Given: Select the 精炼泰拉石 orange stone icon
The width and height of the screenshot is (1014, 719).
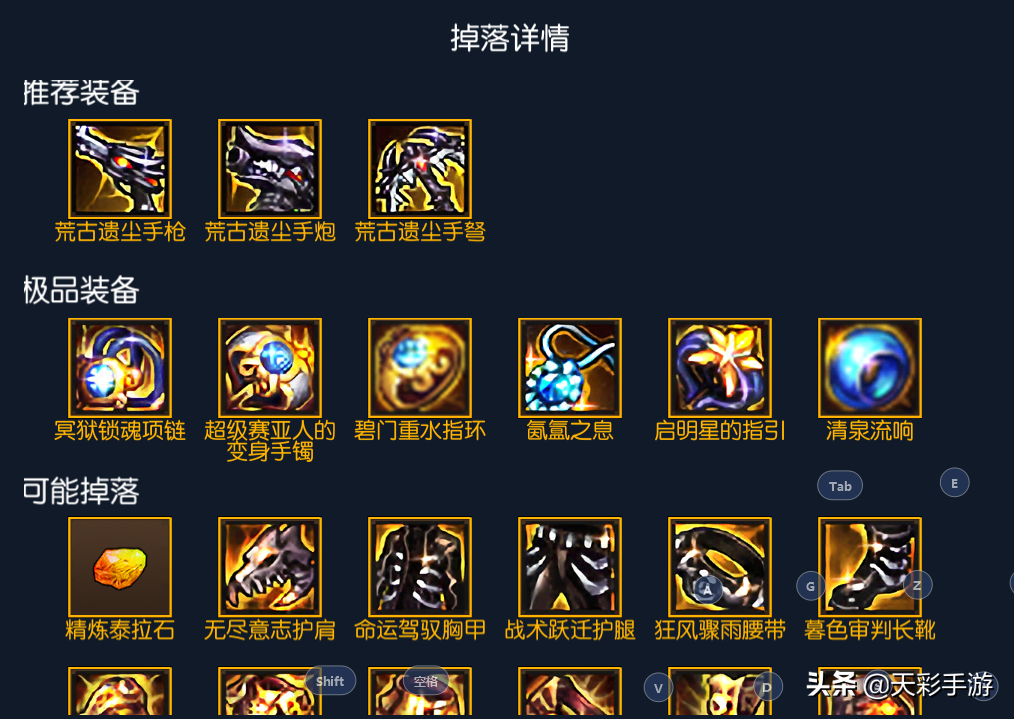Looking at the screenshot, I should click(120, 567).
